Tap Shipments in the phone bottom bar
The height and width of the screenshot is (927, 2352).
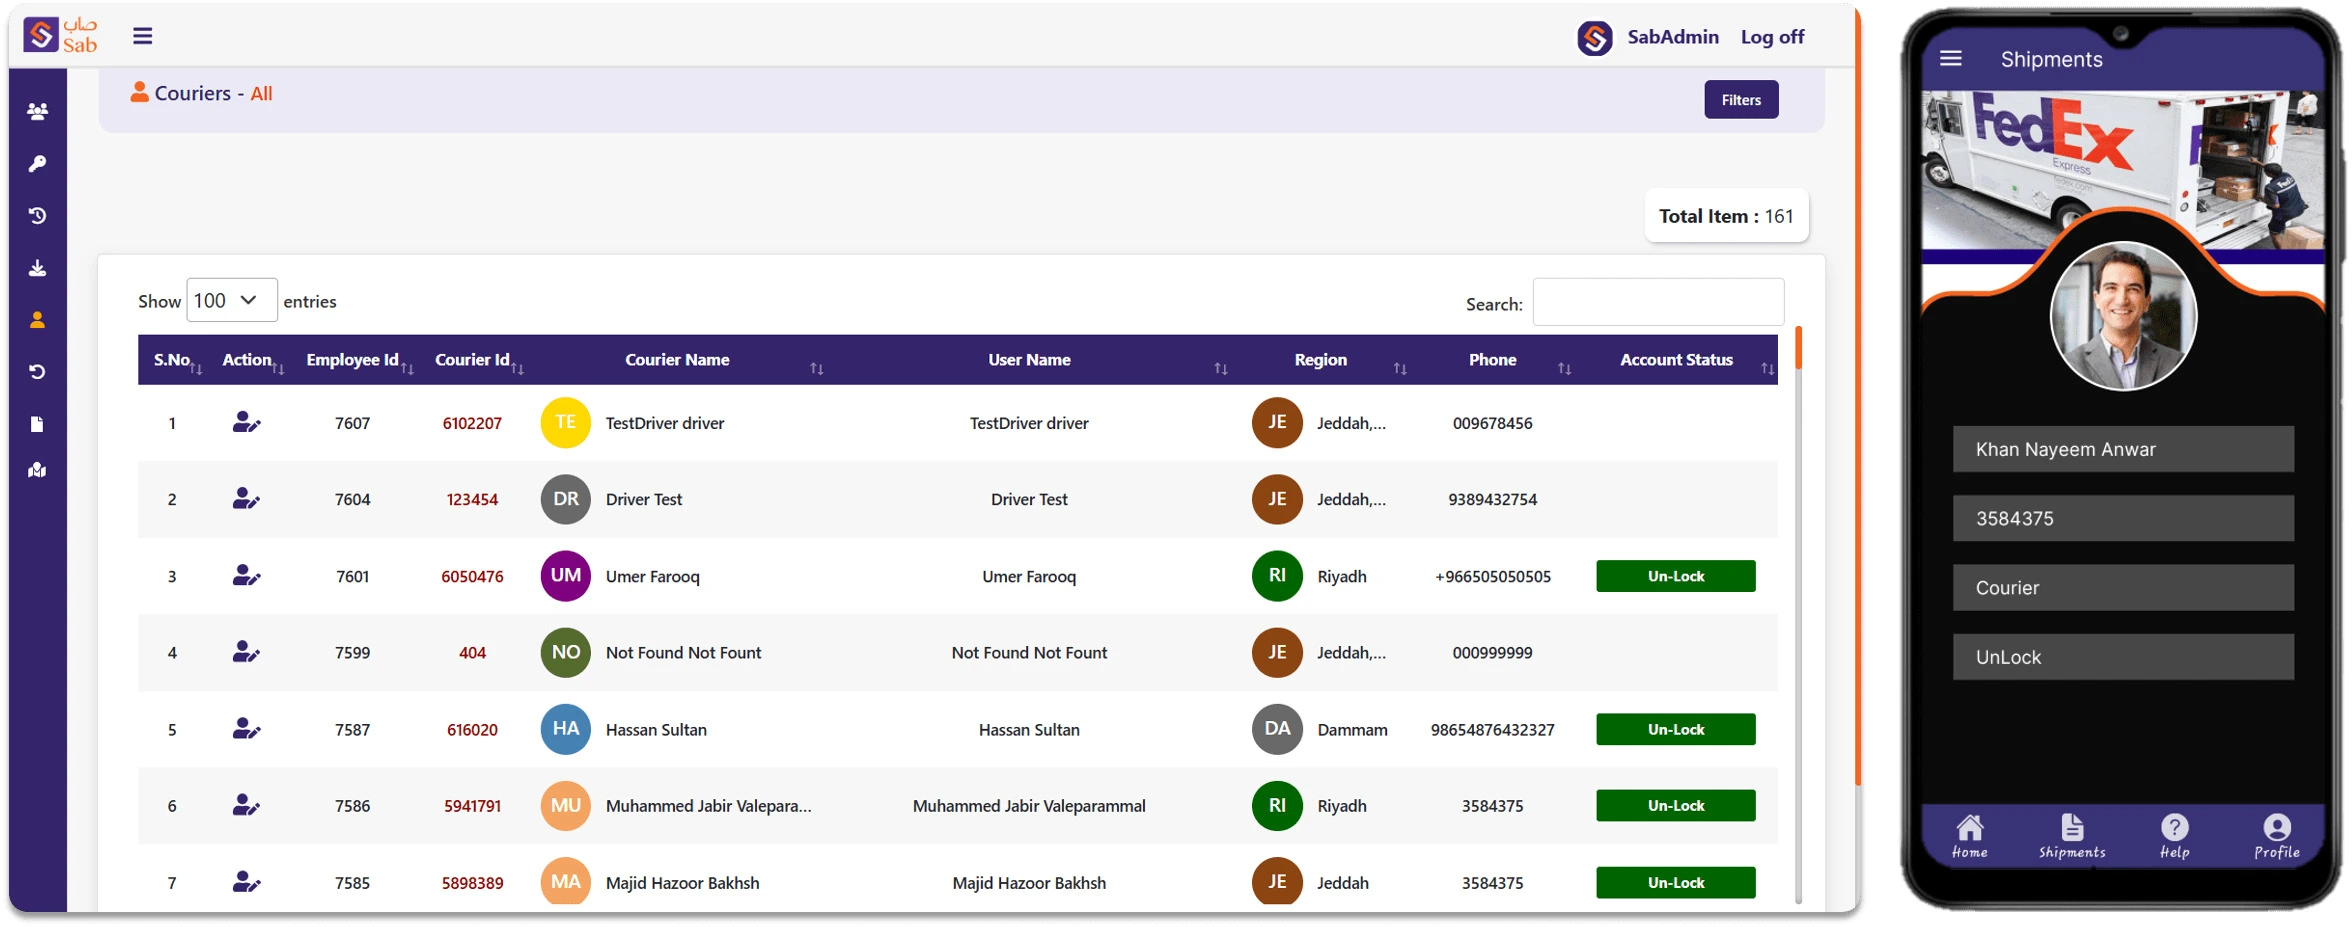click(x=2072, y=836)
